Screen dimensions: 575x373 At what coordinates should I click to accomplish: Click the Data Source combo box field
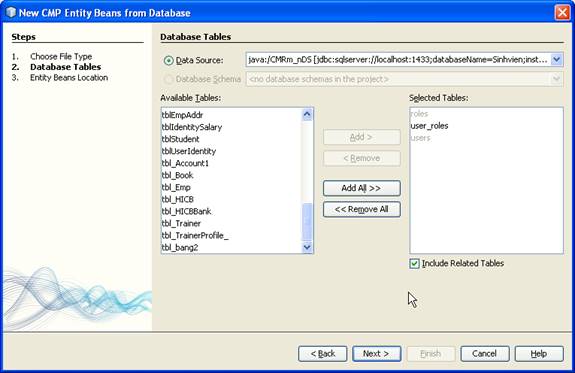(404, 59)
